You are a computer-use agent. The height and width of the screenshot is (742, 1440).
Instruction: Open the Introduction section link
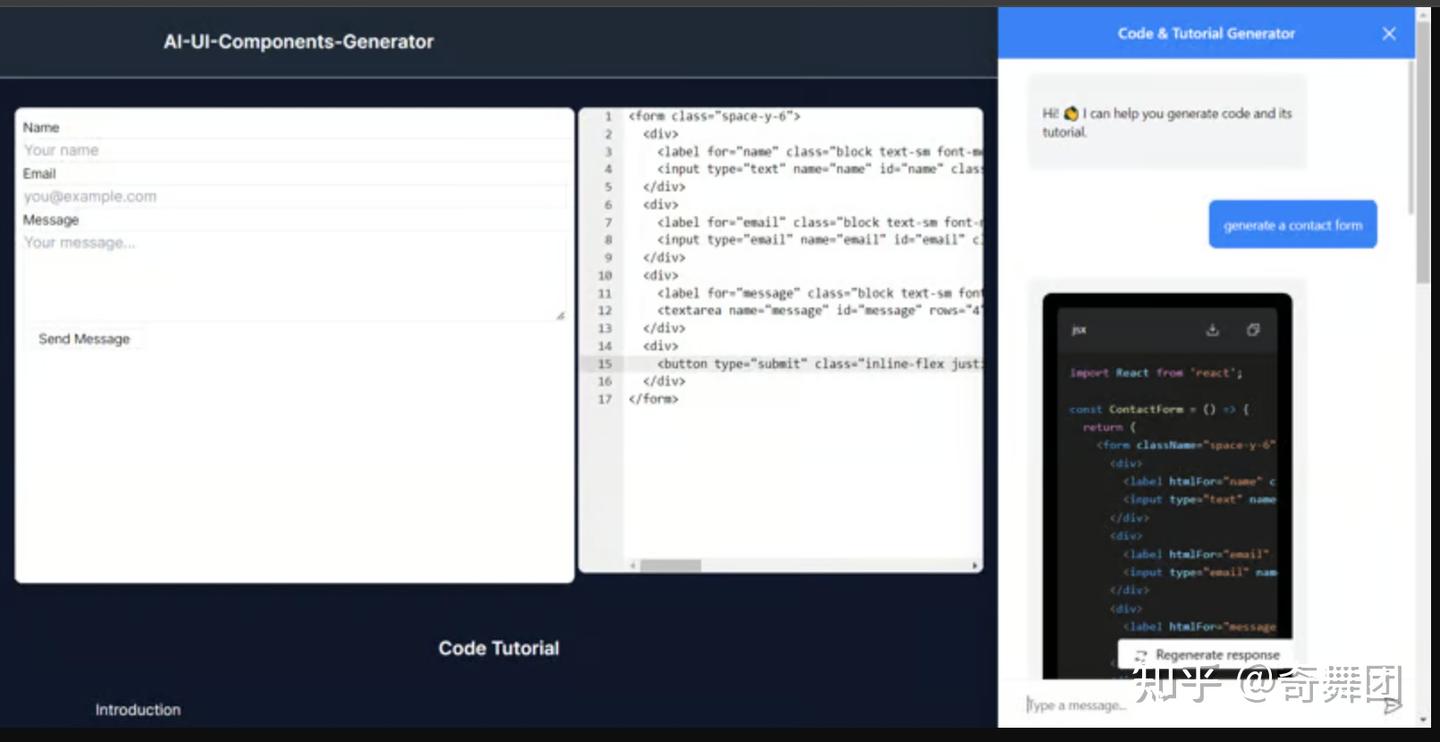coord(137,710)
